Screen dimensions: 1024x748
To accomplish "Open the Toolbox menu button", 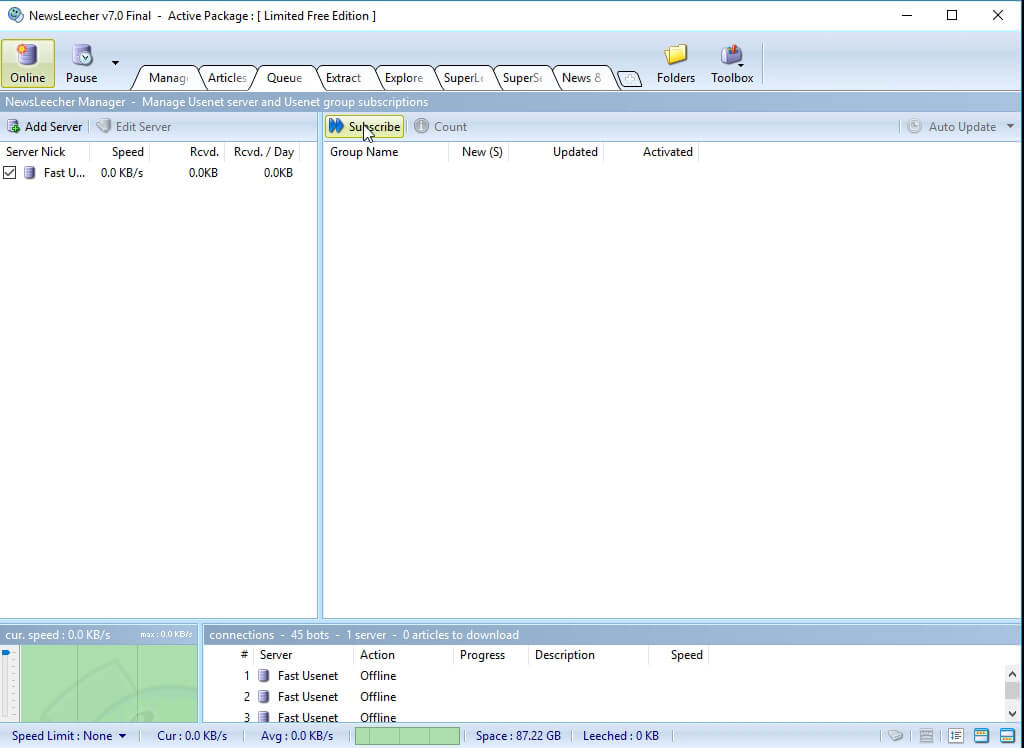I will point(732,63).
